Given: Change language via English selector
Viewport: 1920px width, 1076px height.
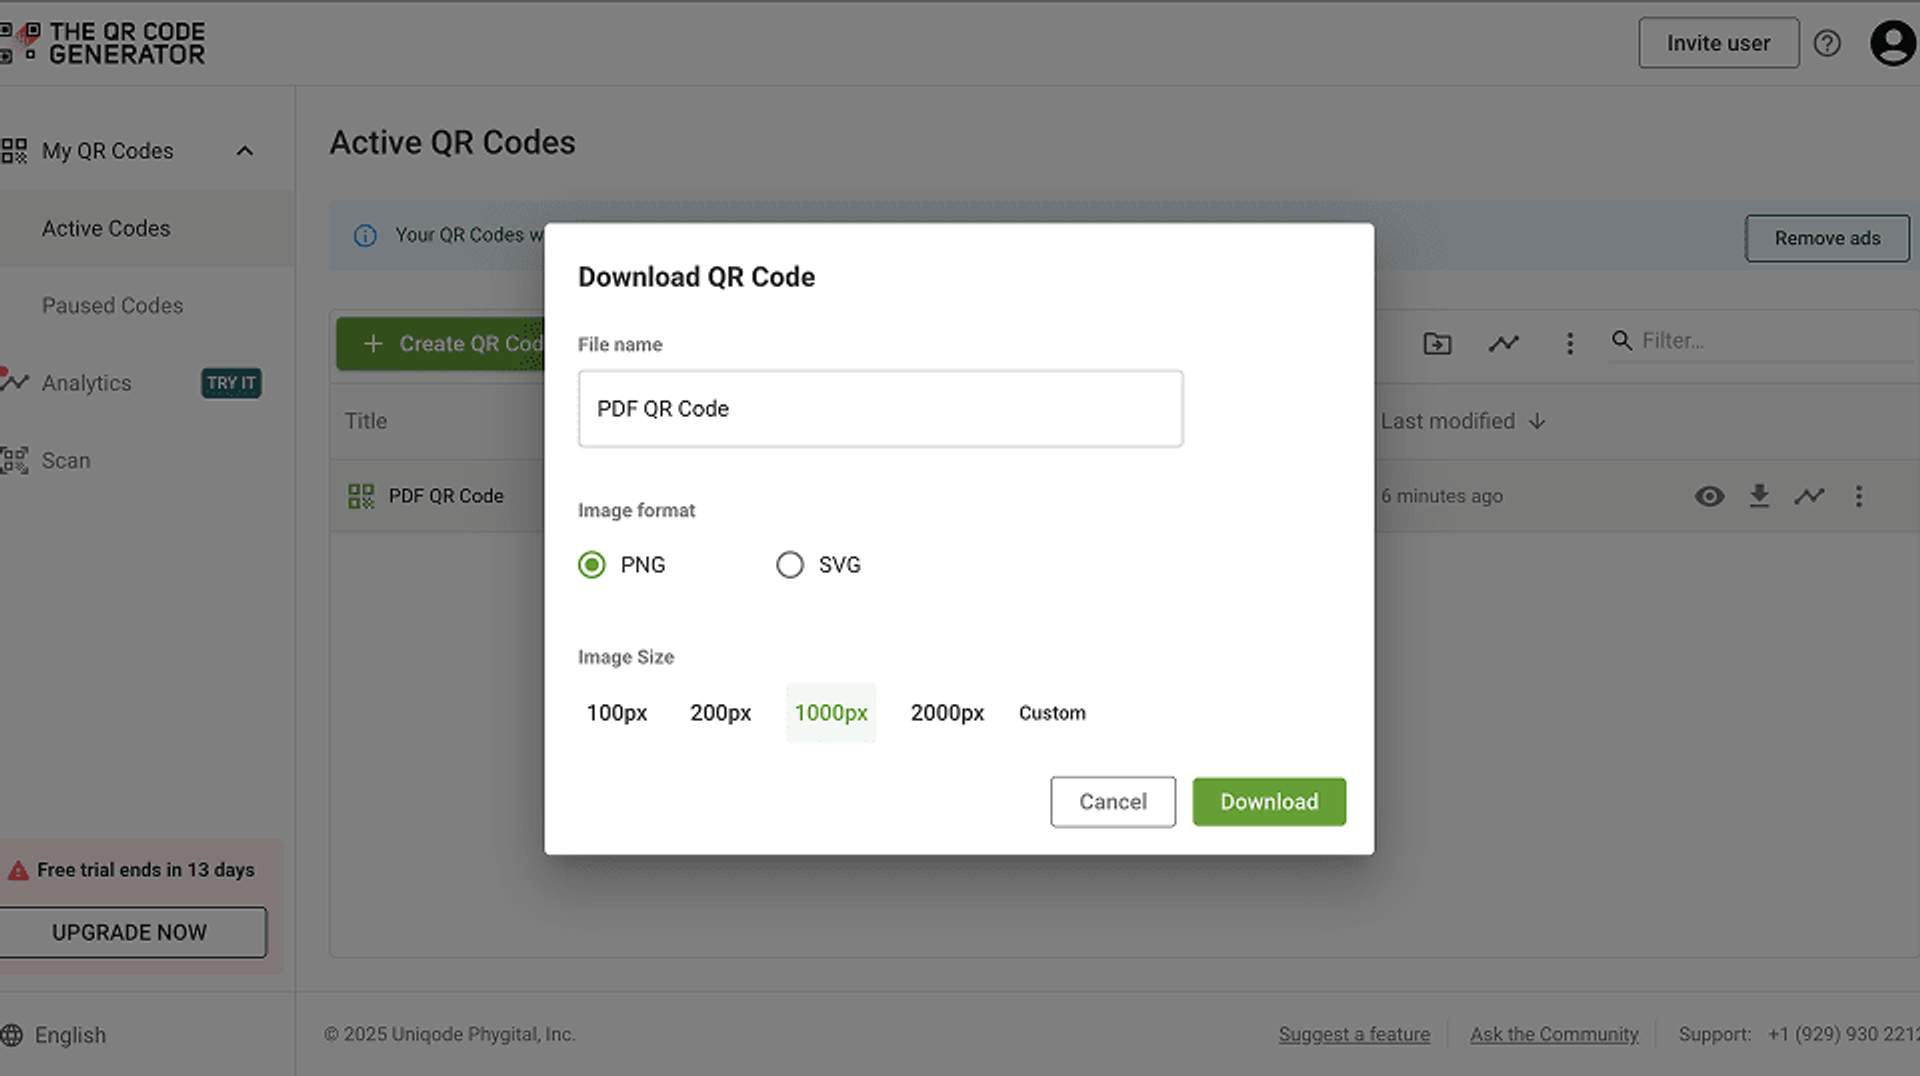Looking at the screenshot, I should tap(70, 1035).
